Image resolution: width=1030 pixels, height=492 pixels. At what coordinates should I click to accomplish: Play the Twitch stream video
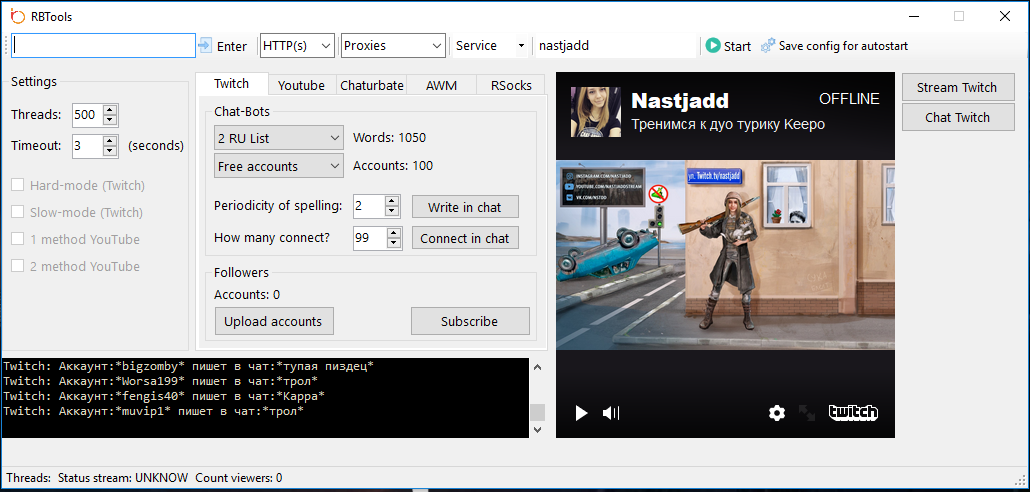(581, 412)
